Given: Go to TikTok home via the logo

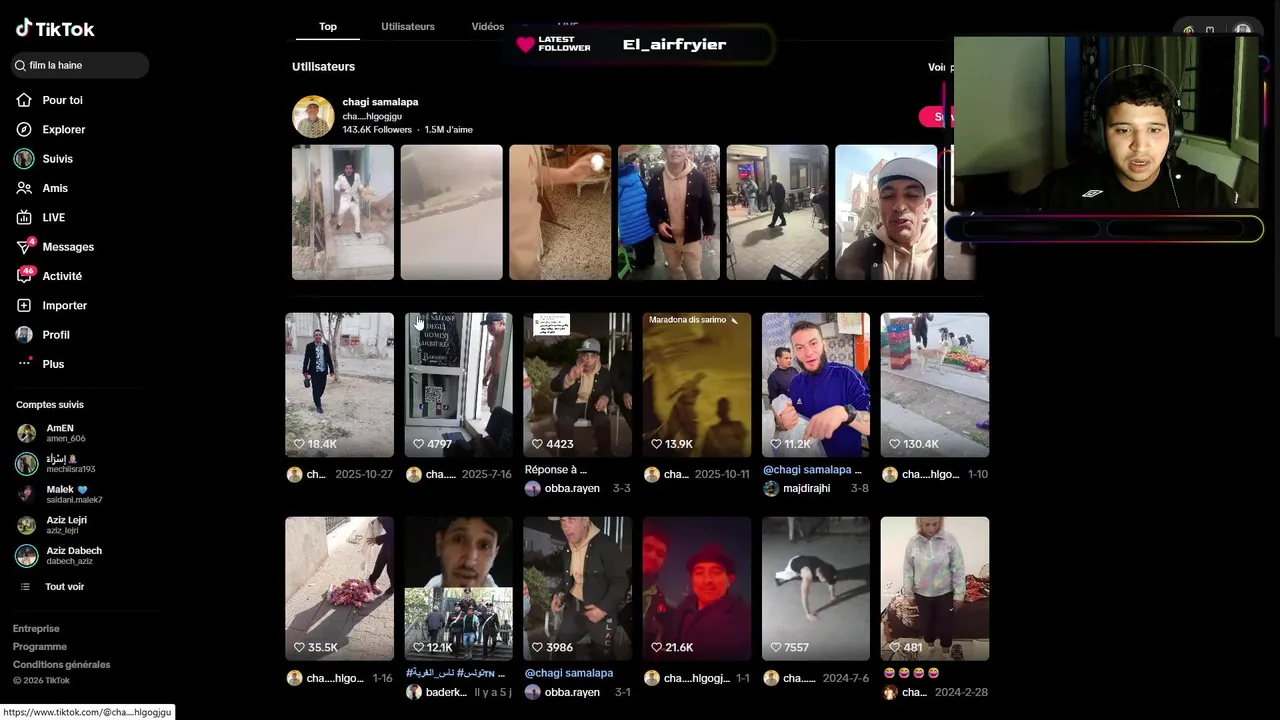Looking at the screenshot, I should tap(55, 29).
